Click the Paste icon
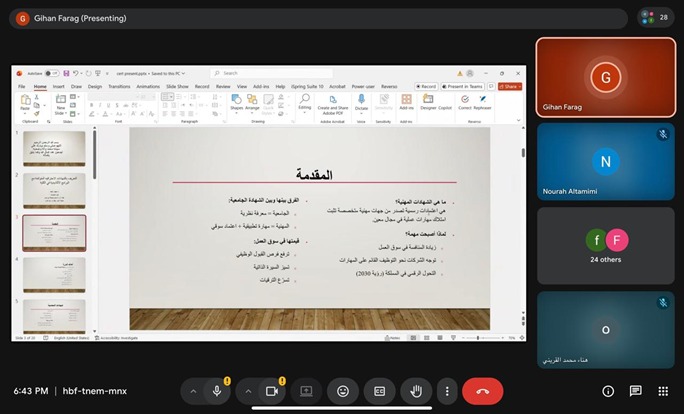The image size is (684, 414). [x=25, y=102]
